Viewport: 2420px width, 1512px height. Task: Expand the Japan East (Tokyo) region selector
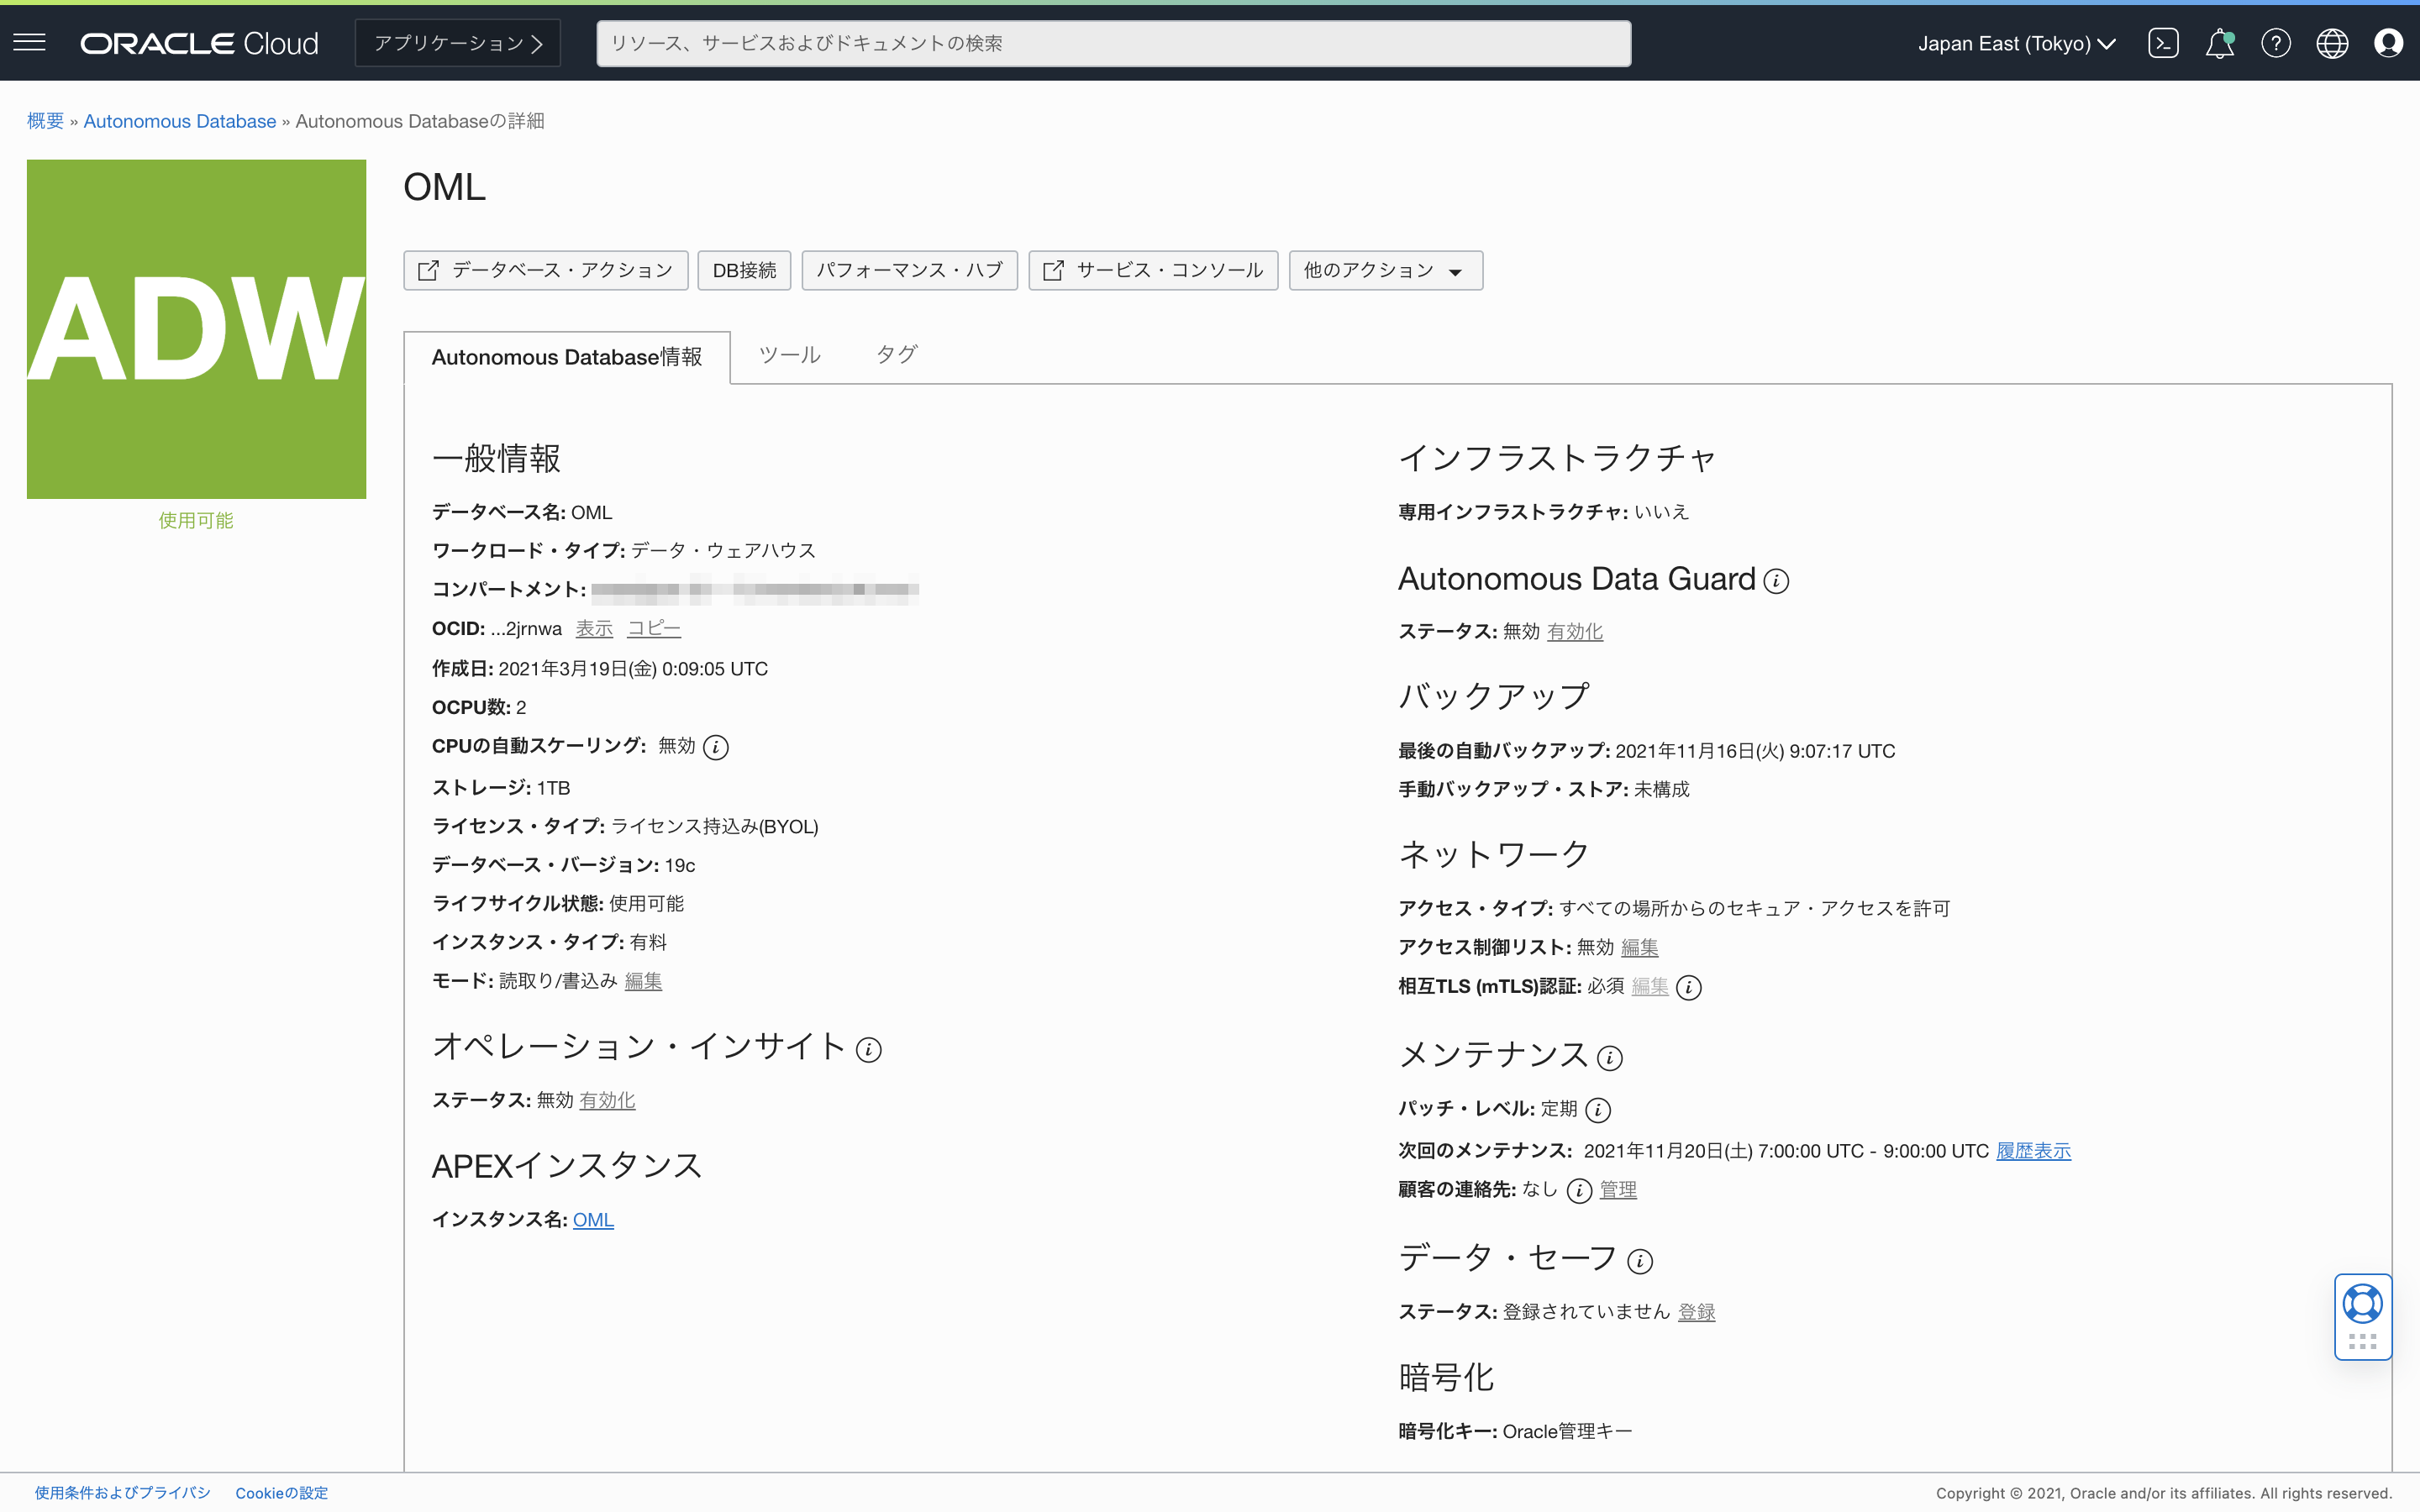(x=2016, y=43)
